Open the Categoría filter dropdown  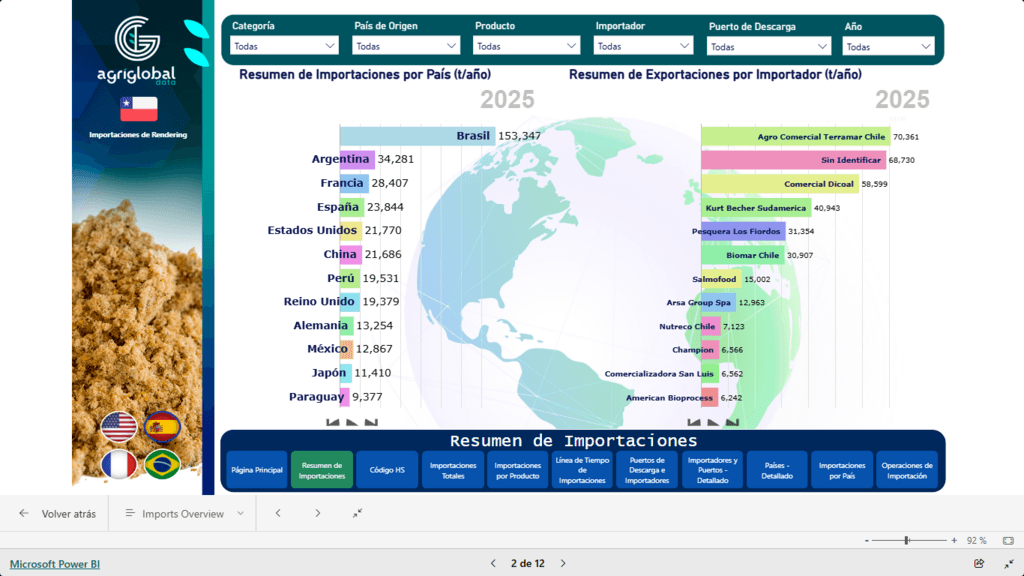[284, 46]
